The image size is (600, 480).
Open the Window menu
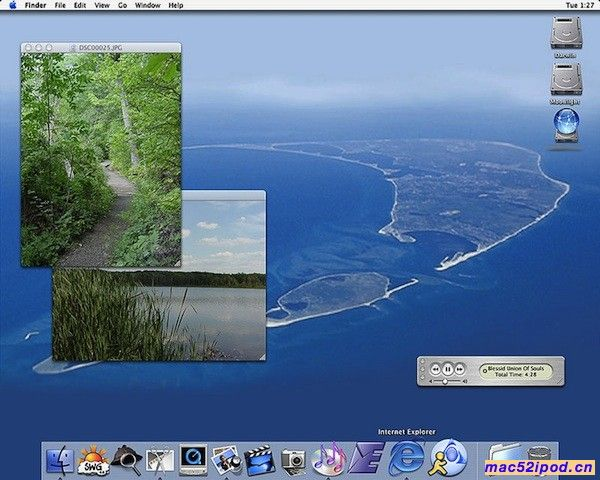pos(147,5)
